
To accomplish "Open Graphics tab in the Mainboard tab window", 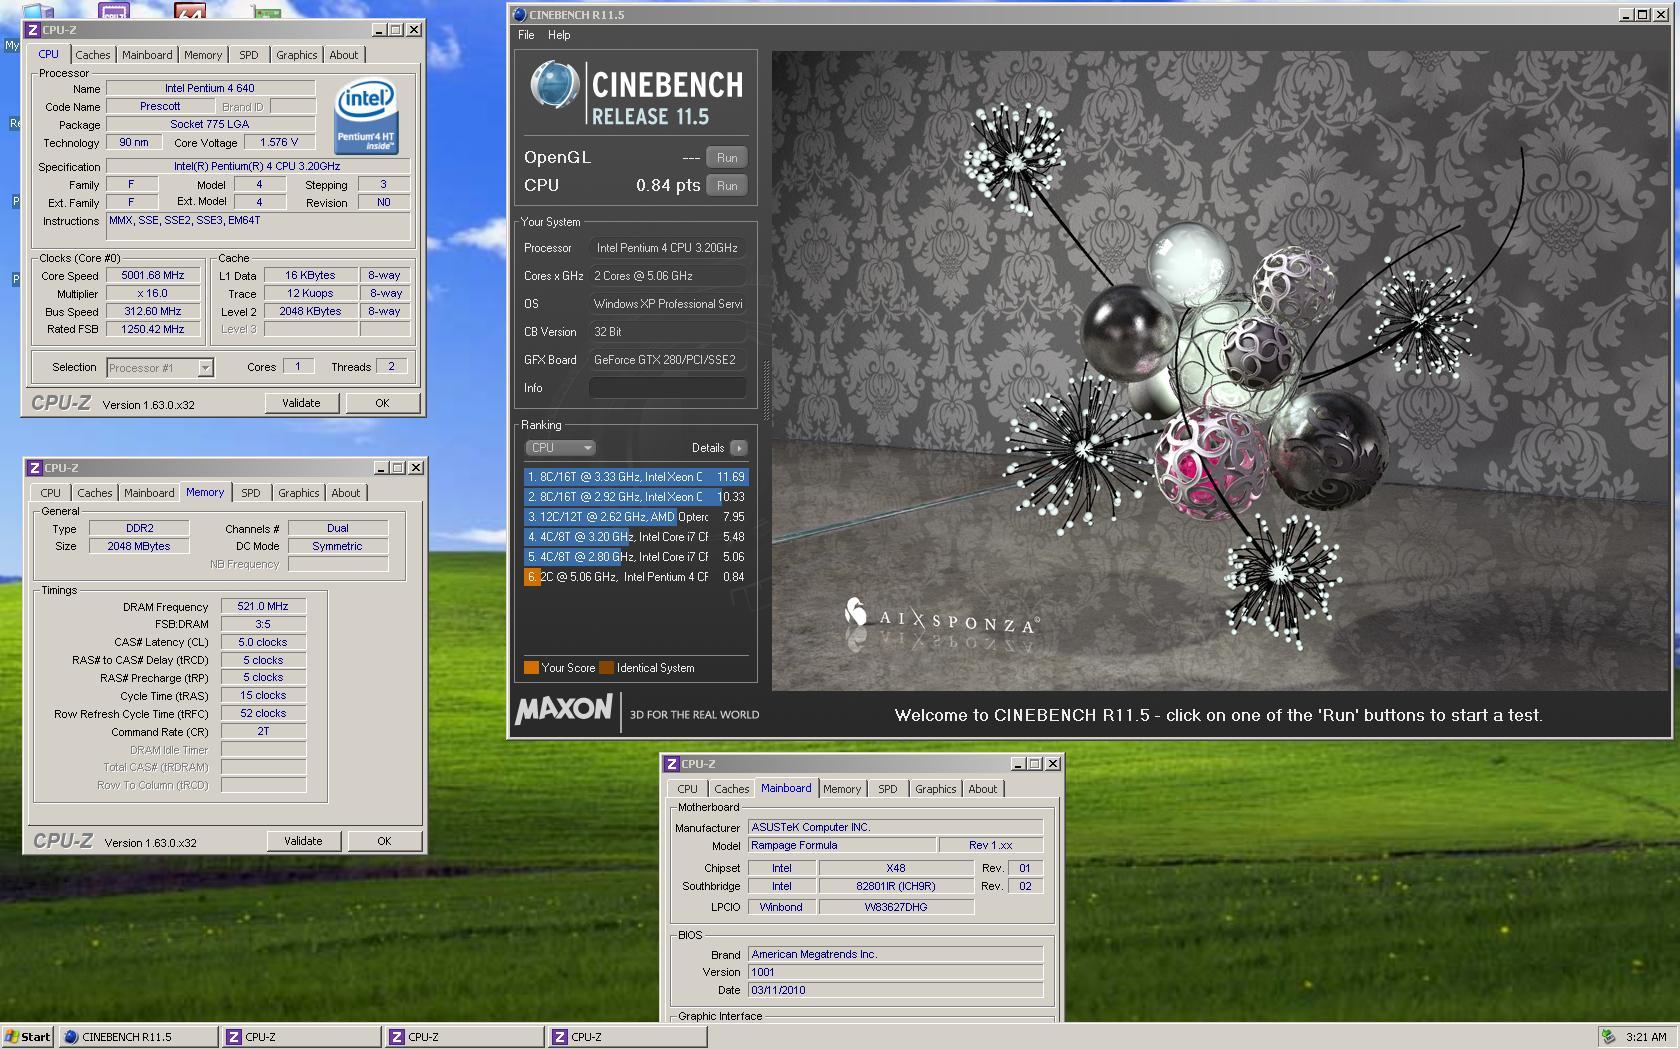I will coord(935,789).
